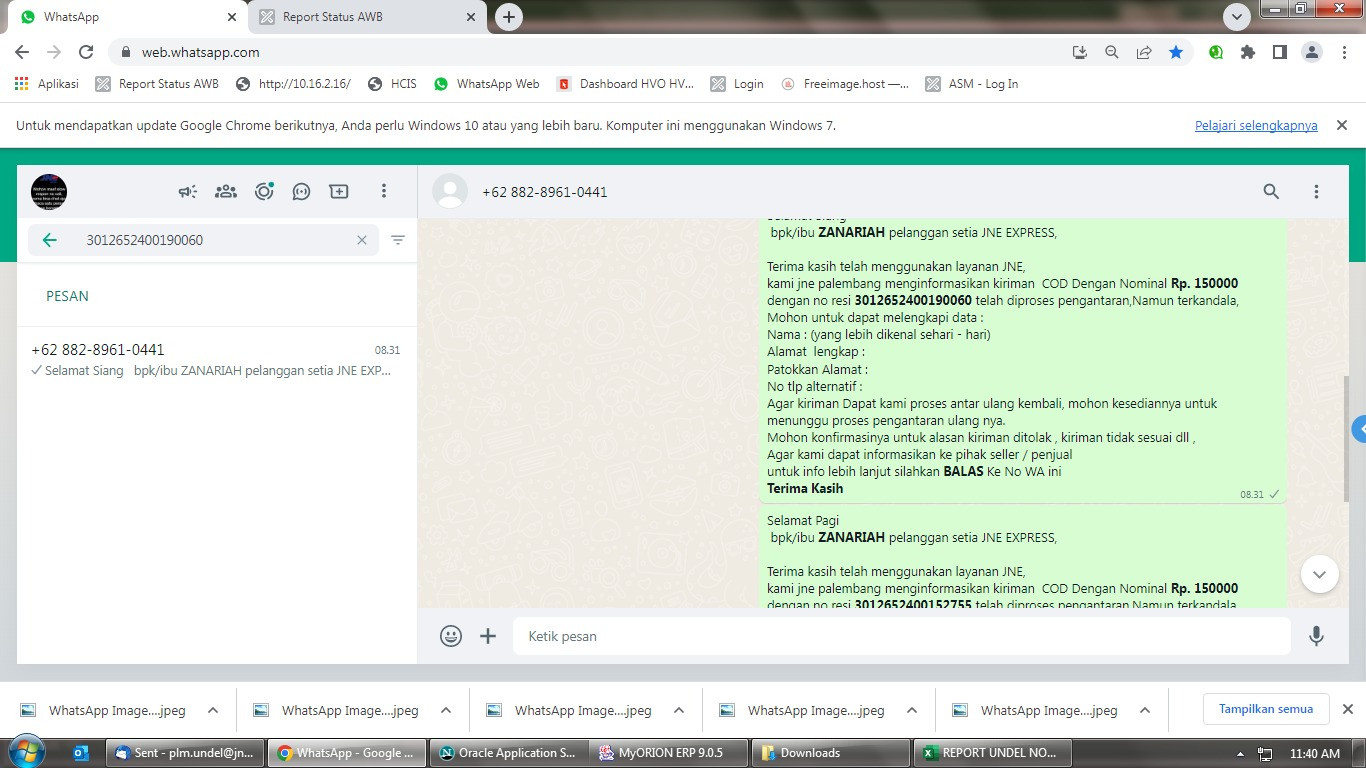Open the Freeimage.host bookmark

click(845, 84)
